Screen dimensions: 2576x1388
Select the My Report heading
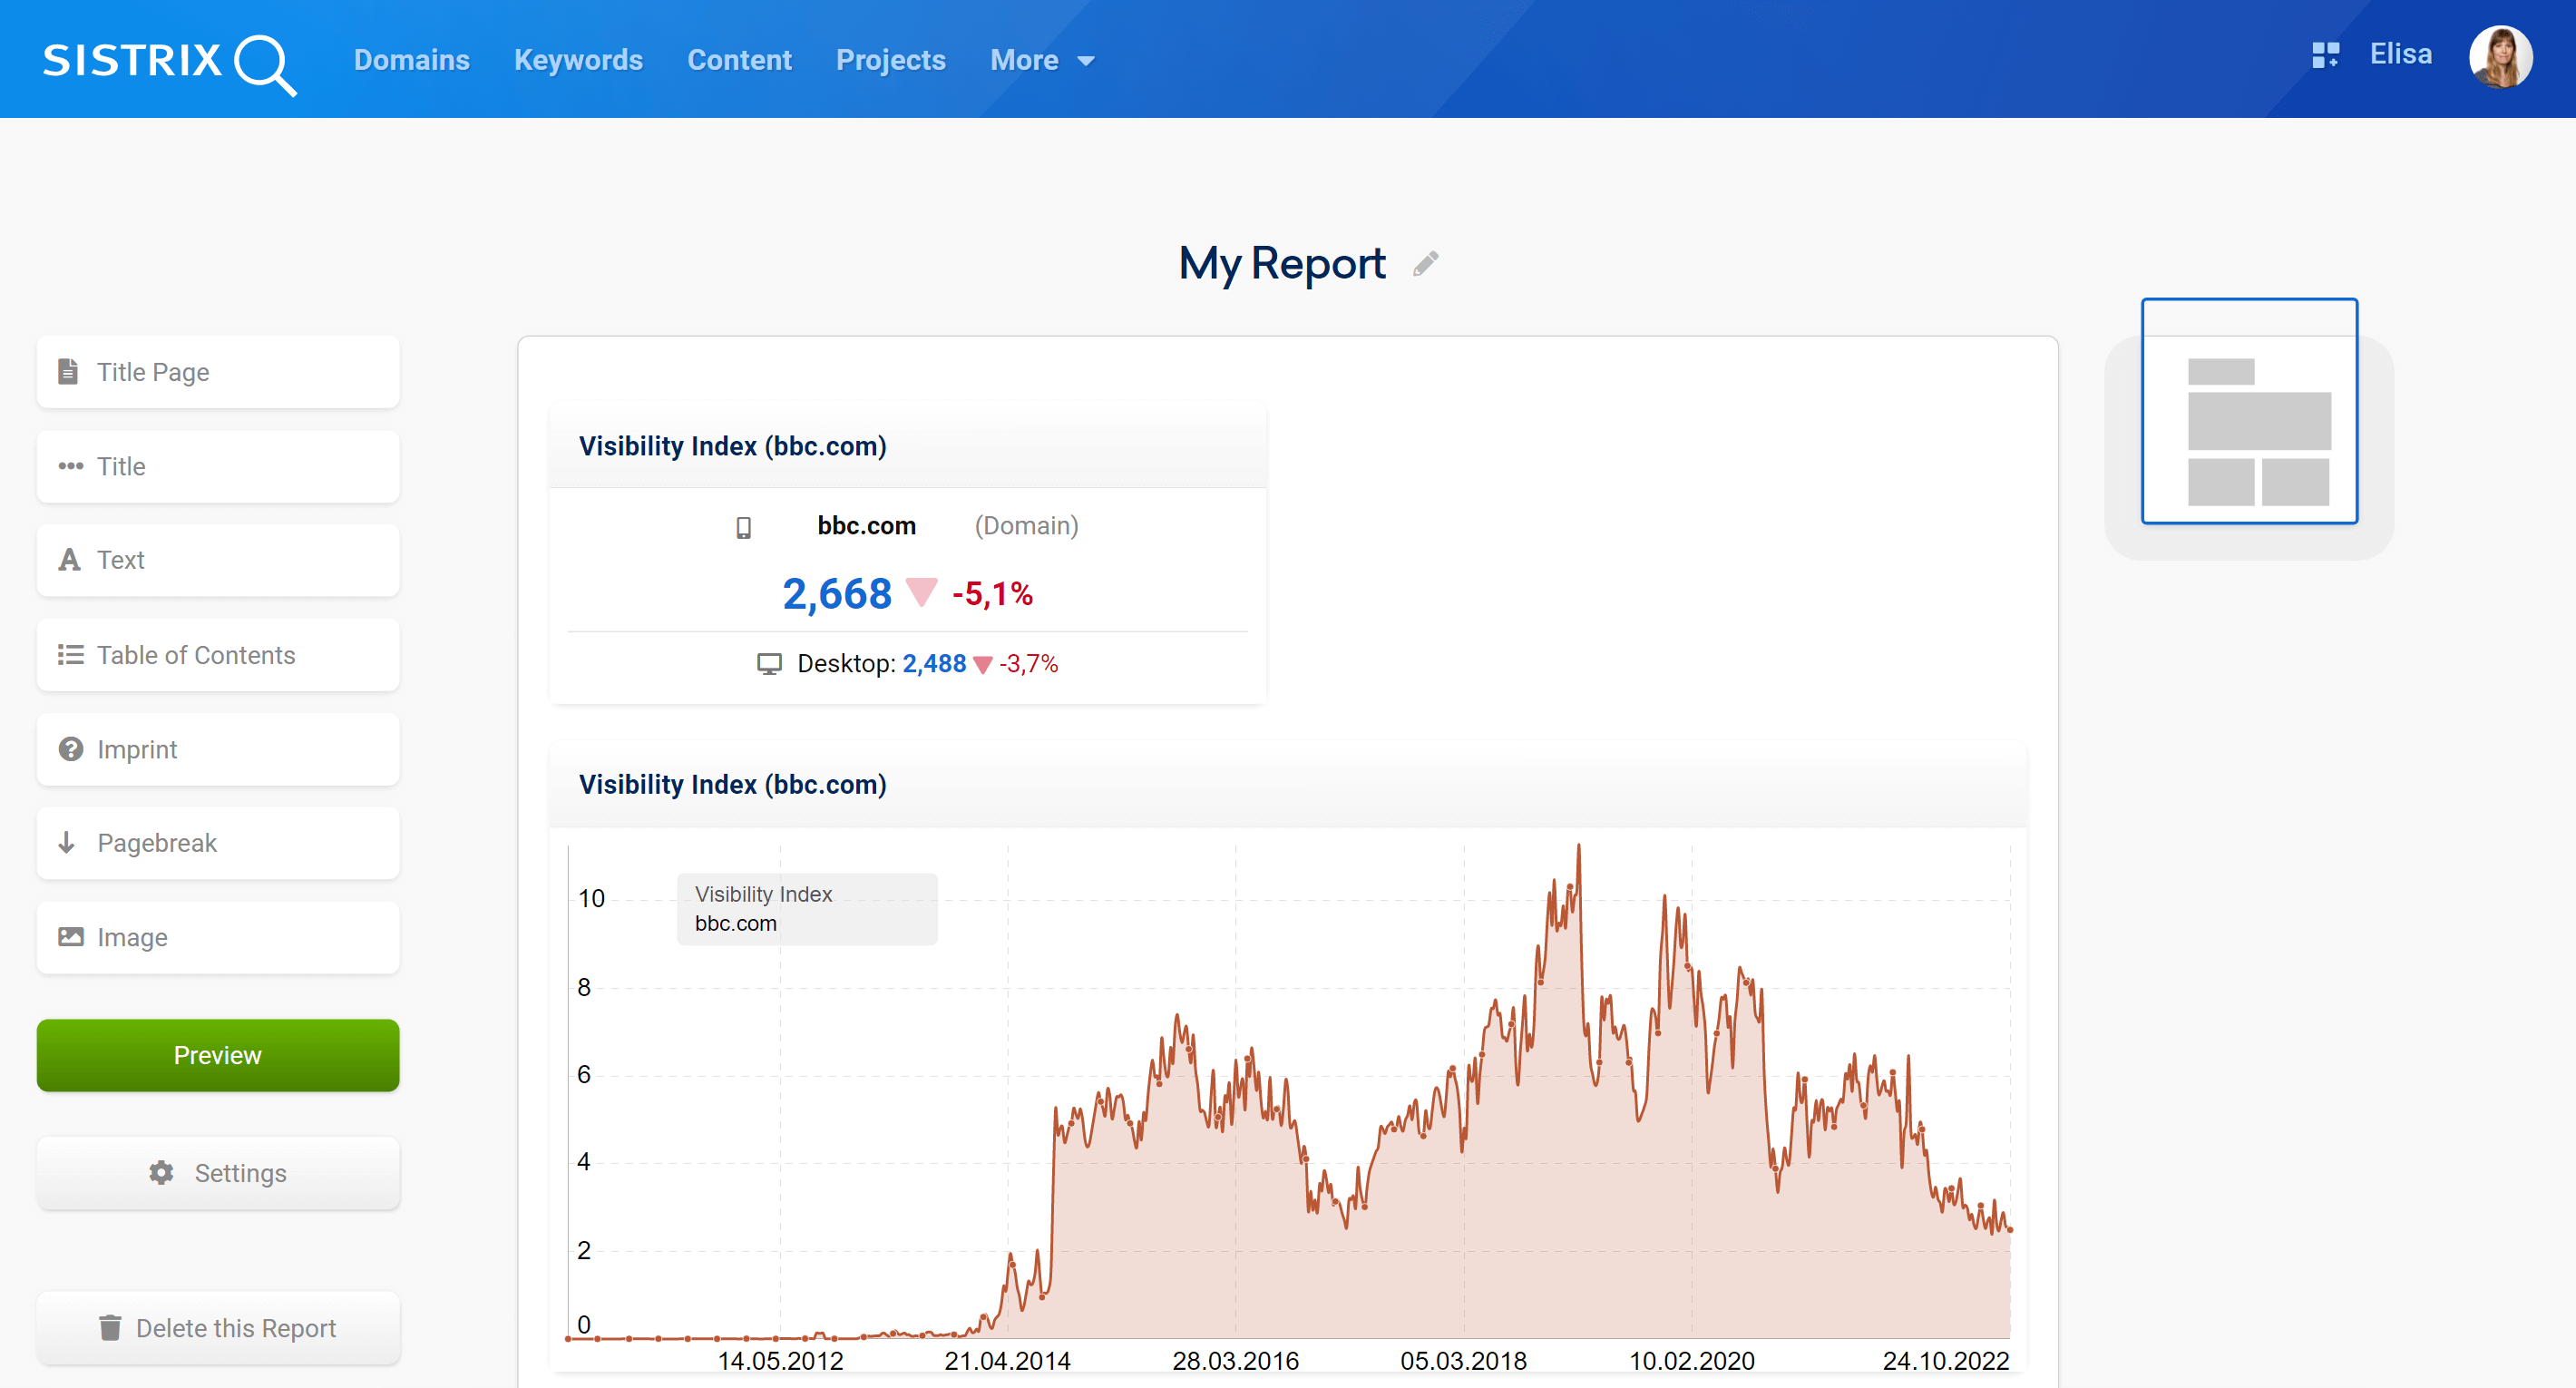pos(1281,263)
